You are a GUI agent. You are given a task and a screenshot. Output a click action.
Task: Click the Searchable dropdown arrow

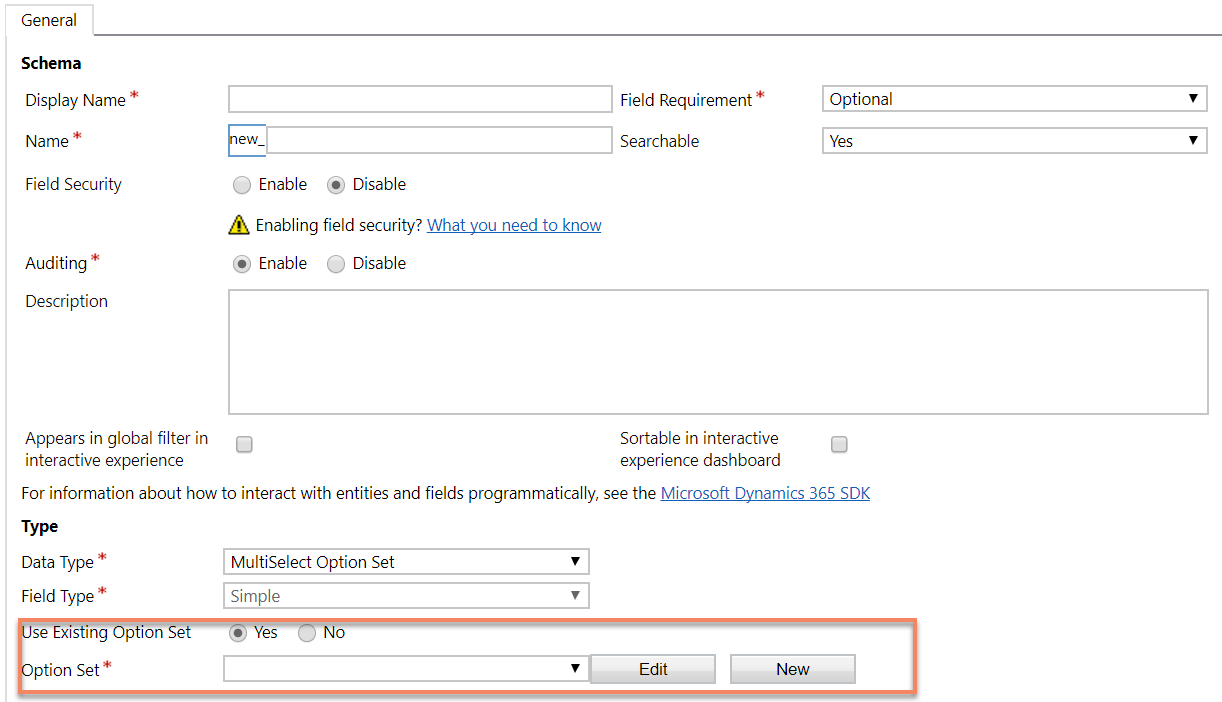tap(1194, 140)
